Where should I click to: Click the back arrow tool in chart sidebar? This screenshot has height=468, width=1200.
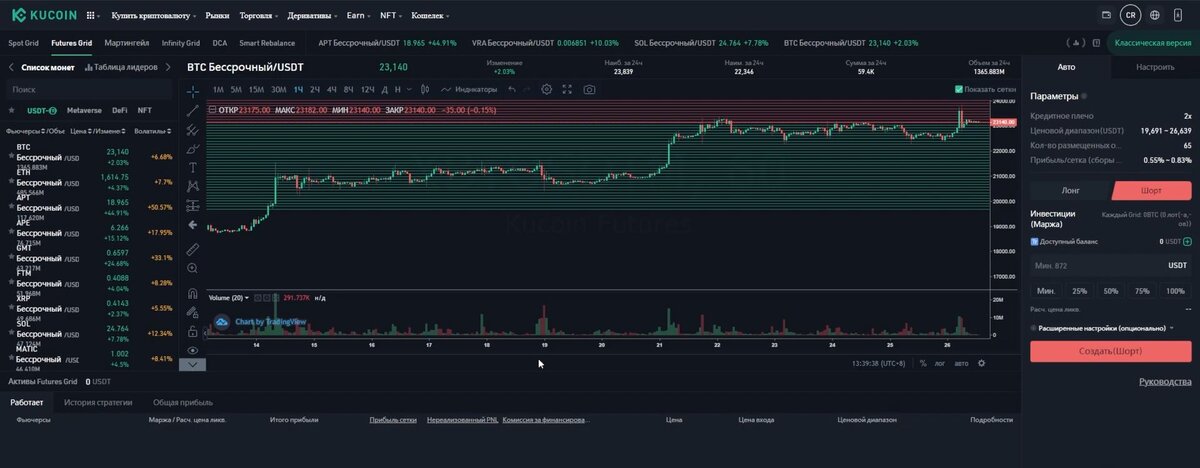click(x=193, y=225)
